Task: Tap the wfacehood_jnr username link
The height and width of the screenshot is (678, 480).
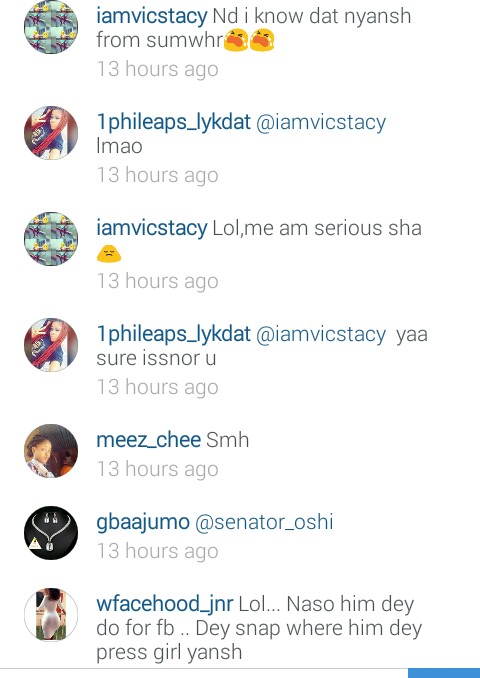Action: click(164, 604)
